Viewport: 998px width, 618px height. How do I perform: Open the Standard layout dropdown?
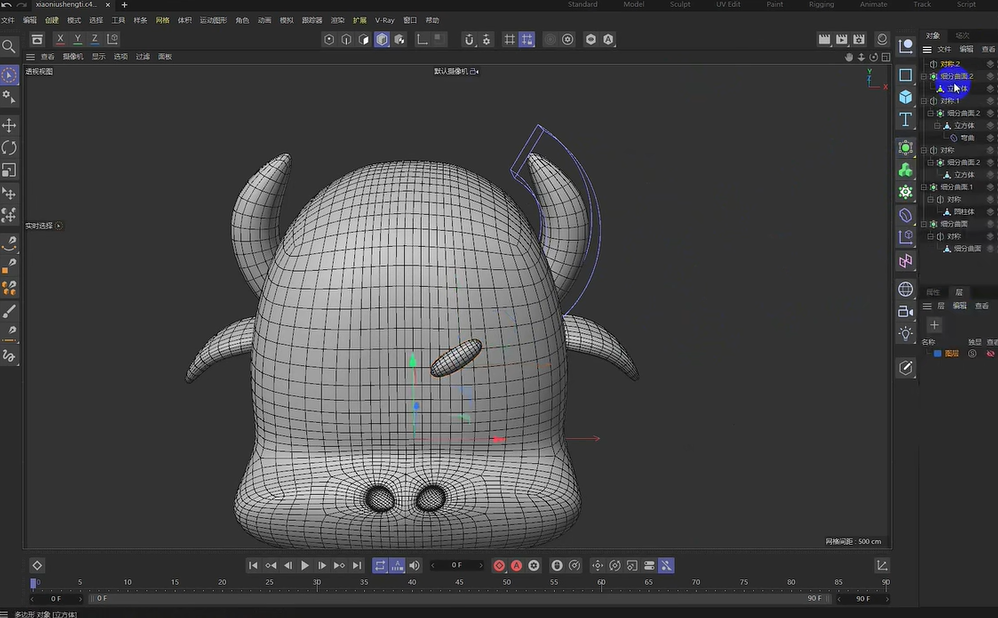(584, 5)
